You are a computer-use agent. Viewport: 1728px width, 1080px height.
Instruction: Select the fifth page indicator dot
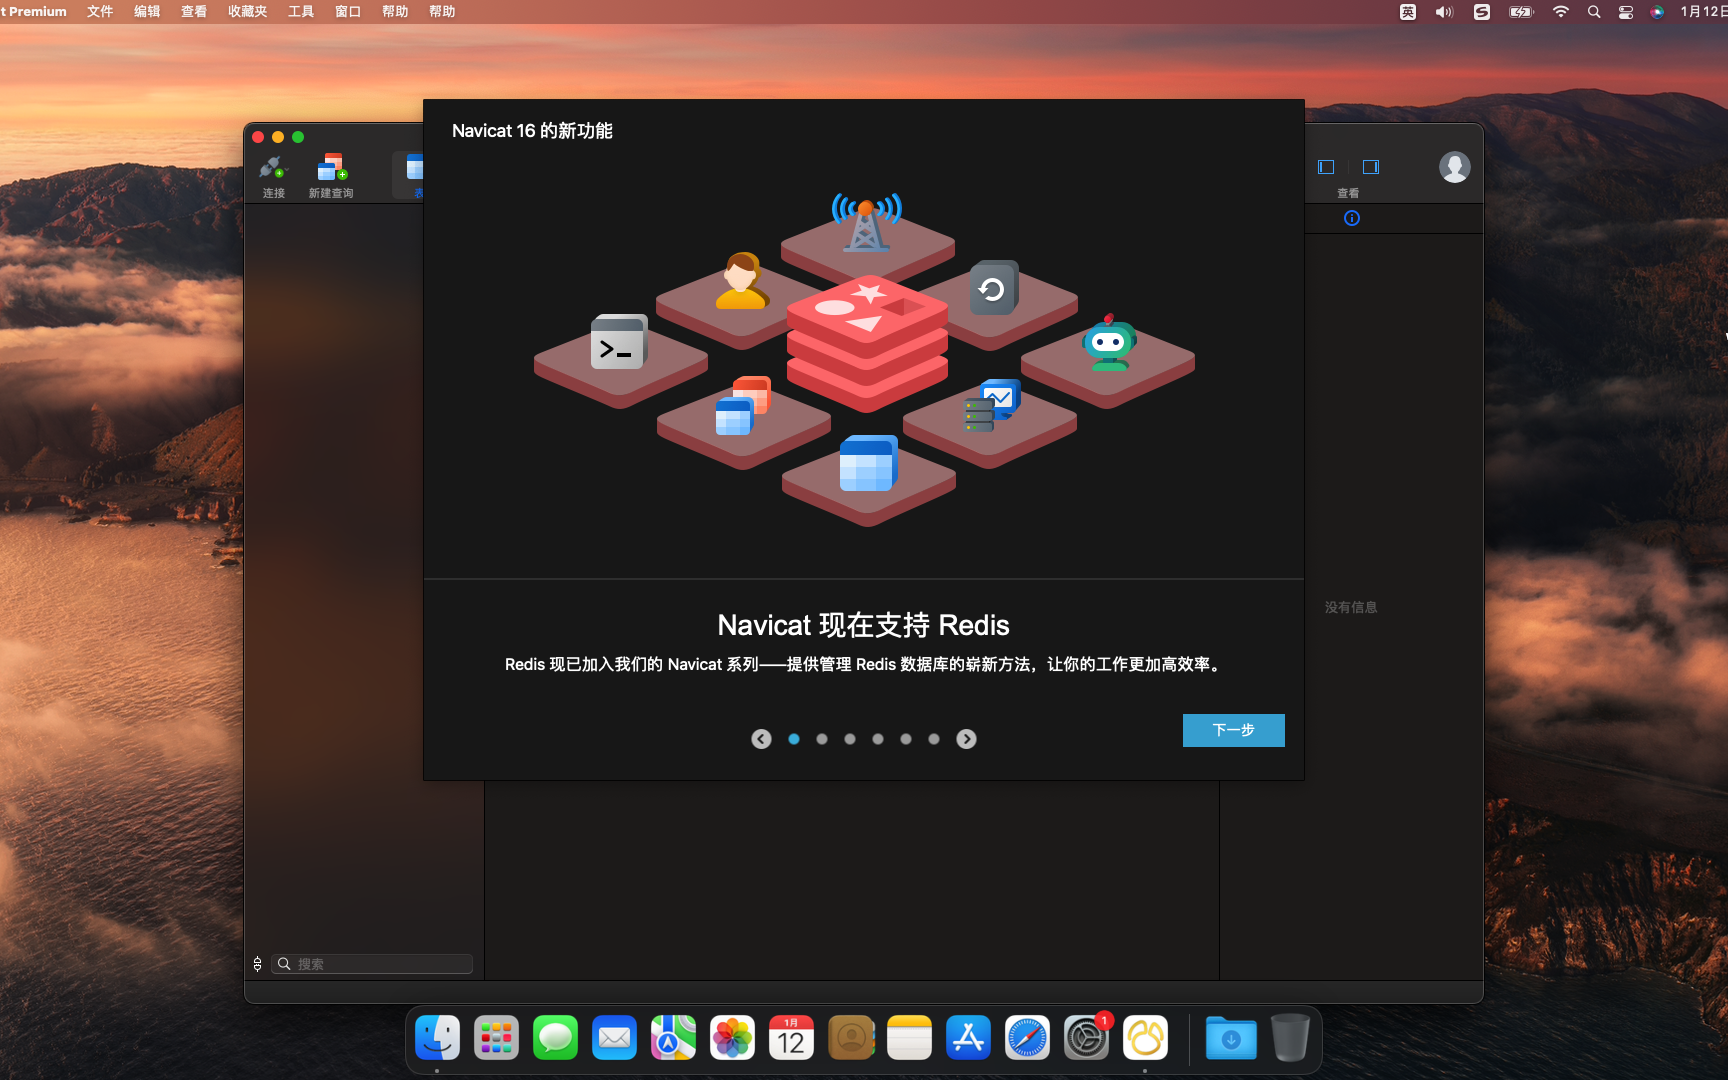pos(906,739)
